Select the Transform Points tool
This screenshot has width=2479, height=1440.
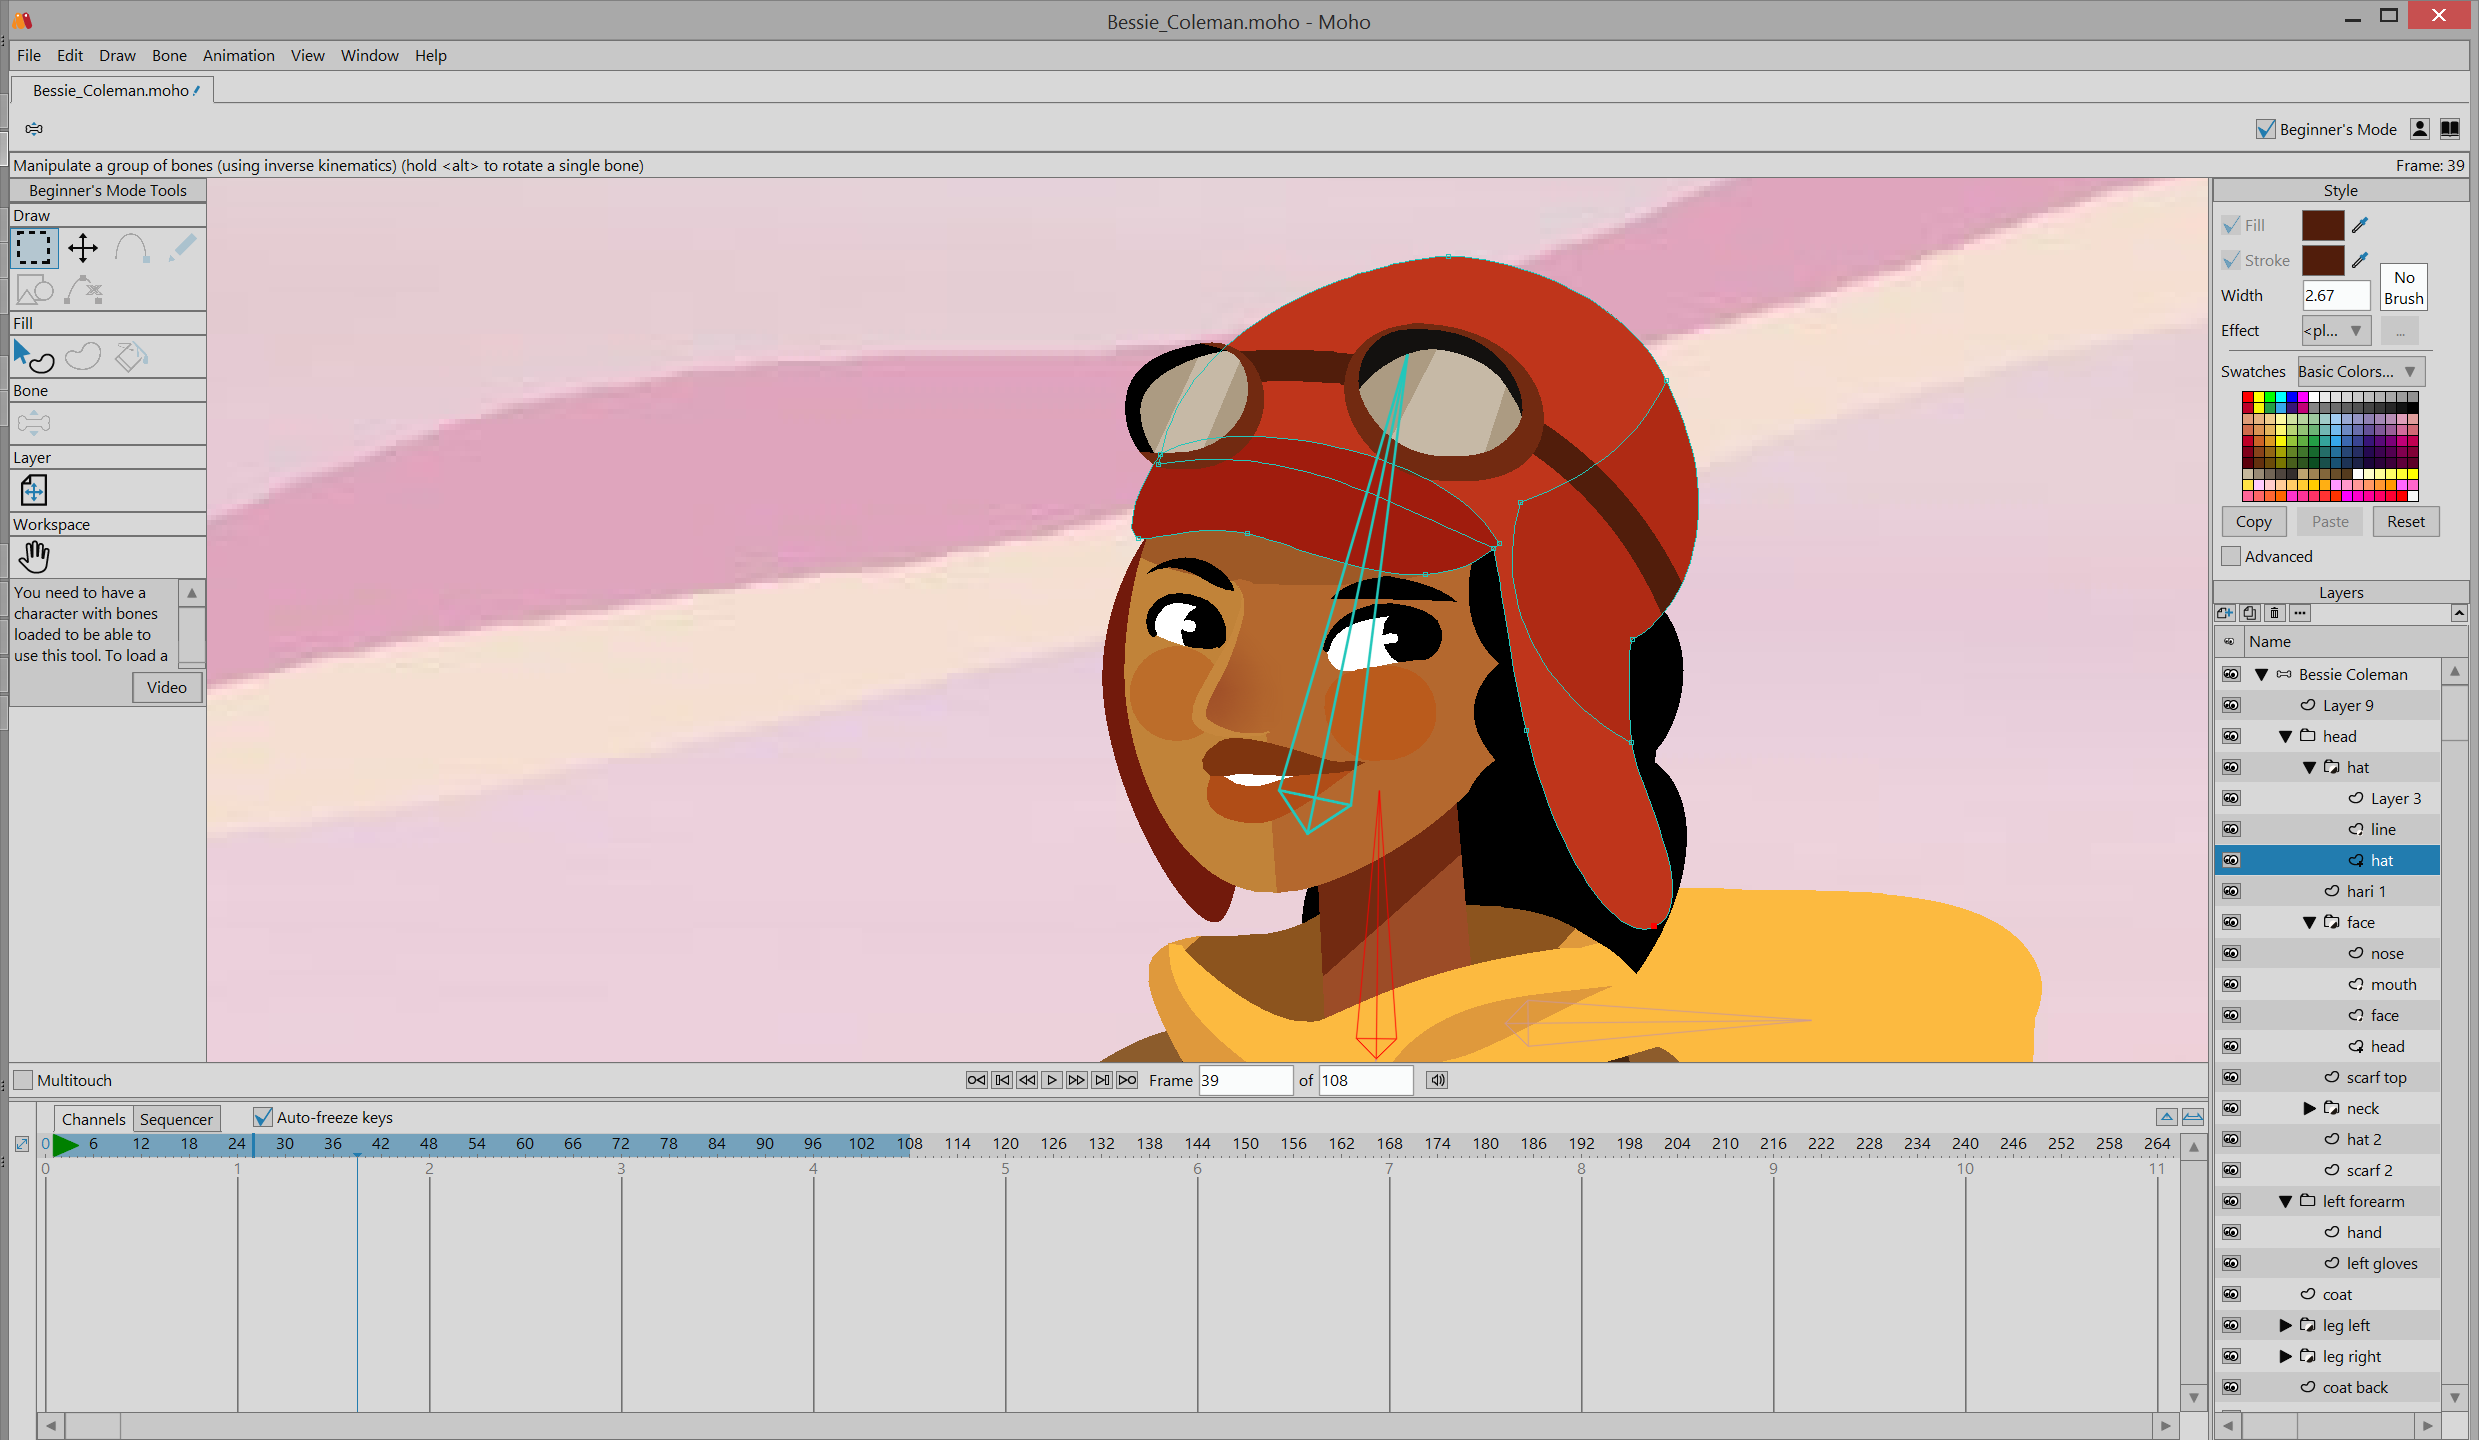coord(83,248)
